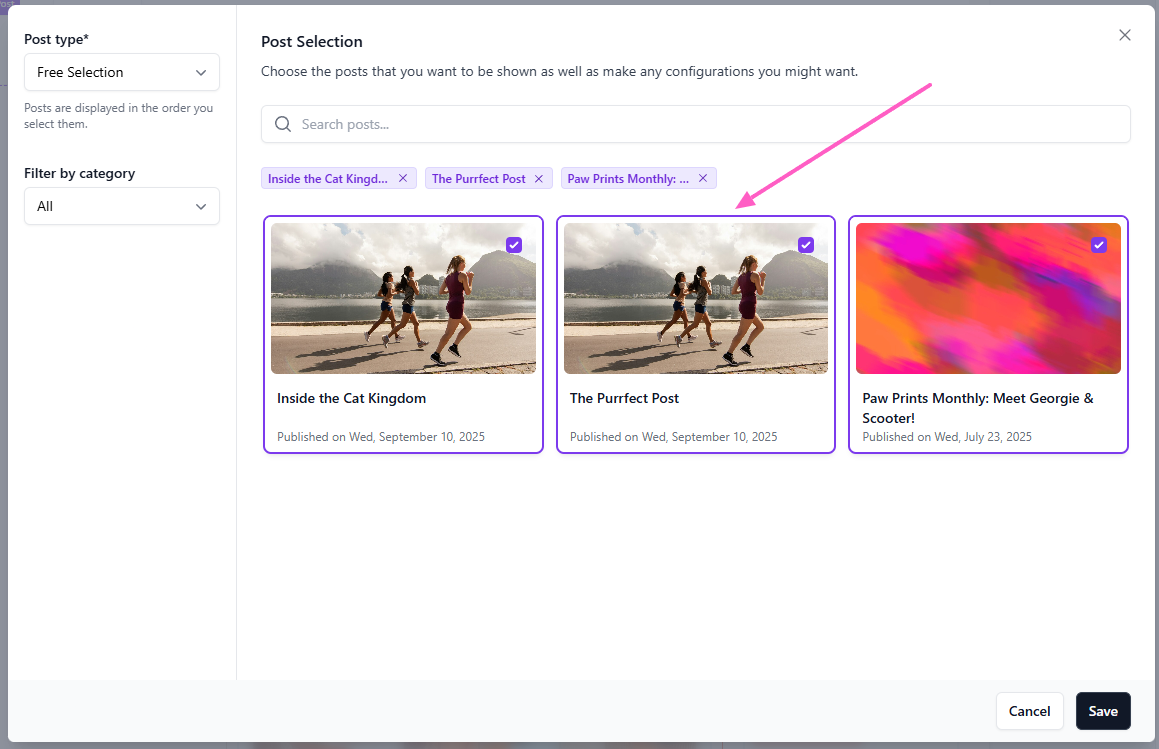Click the search magnifier icon
1159x749 pixels.
point(283,124)
